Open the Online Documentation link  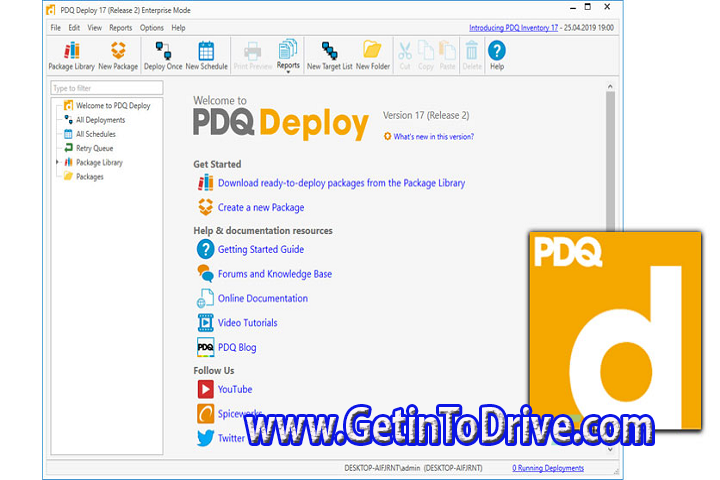click(263, 298)
